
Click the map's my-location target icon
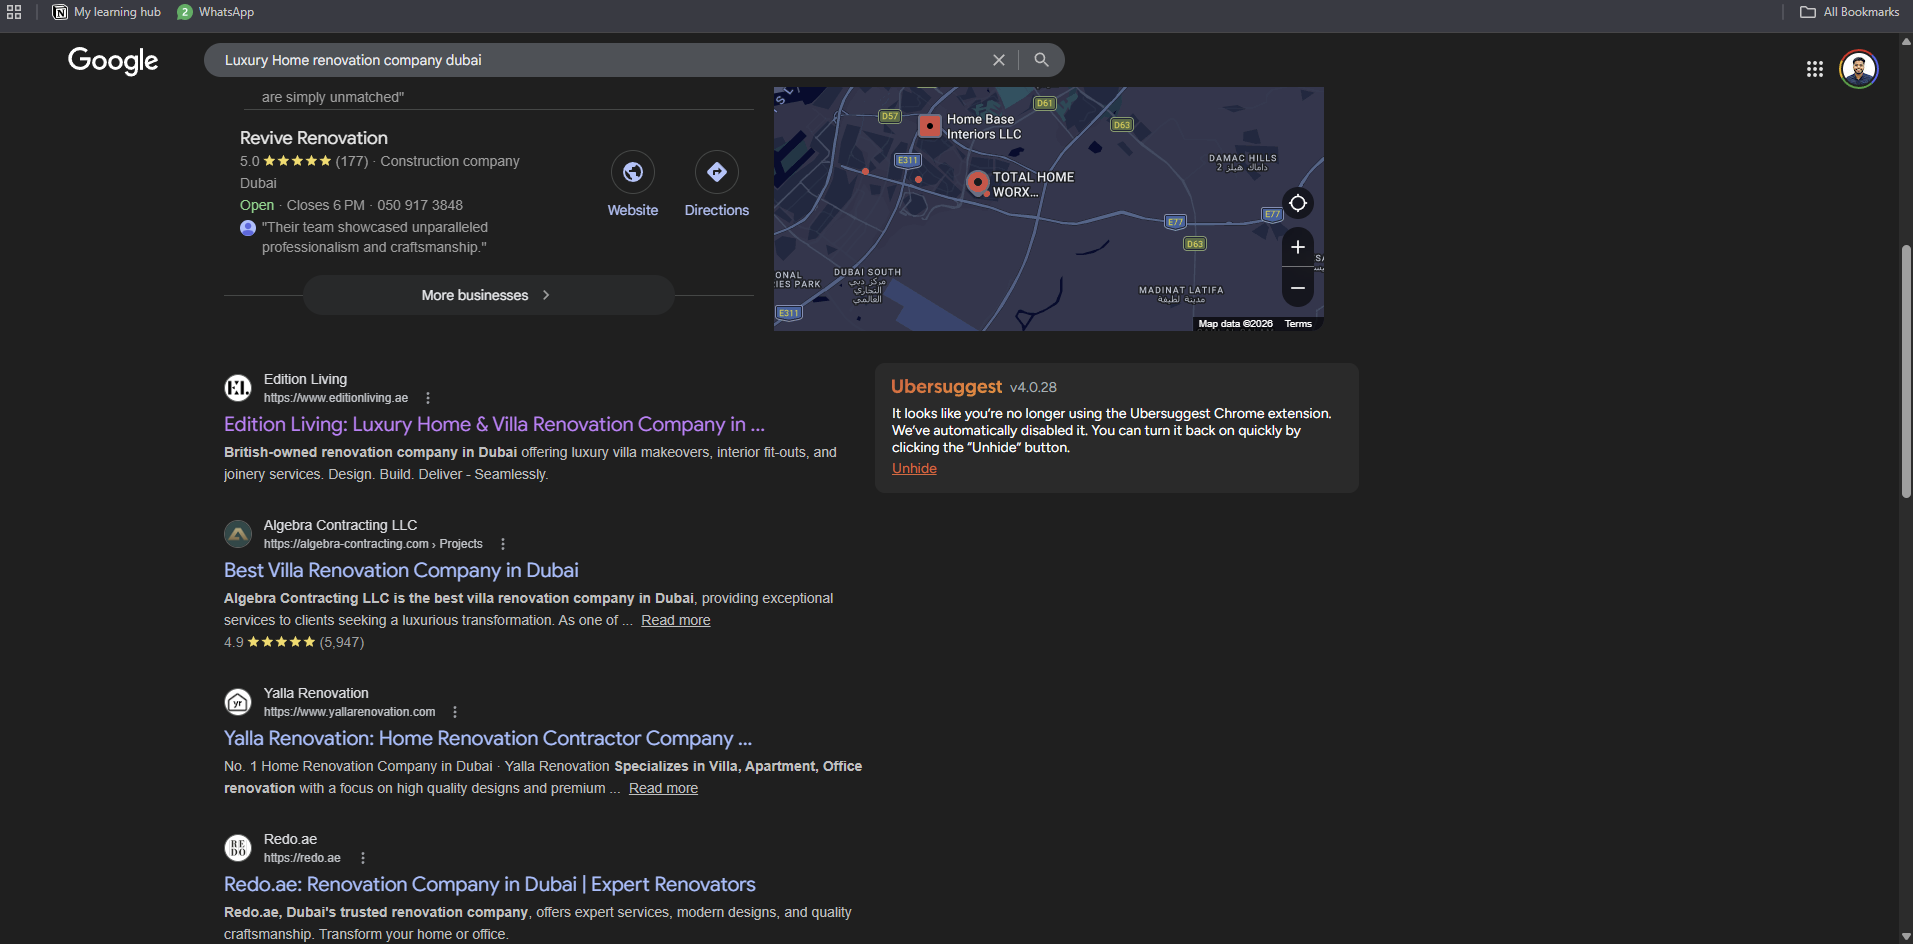click(x=1297, y=203)
